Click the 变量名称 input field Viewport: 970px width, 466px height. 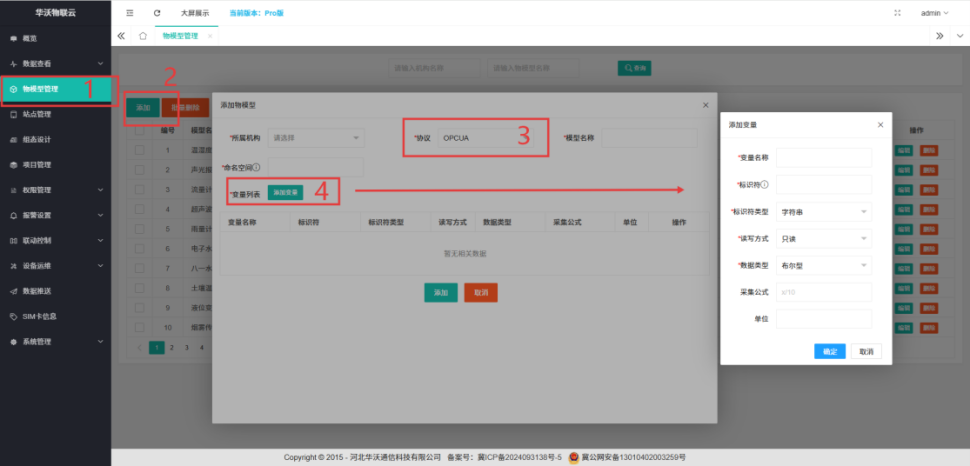[824, 158]
